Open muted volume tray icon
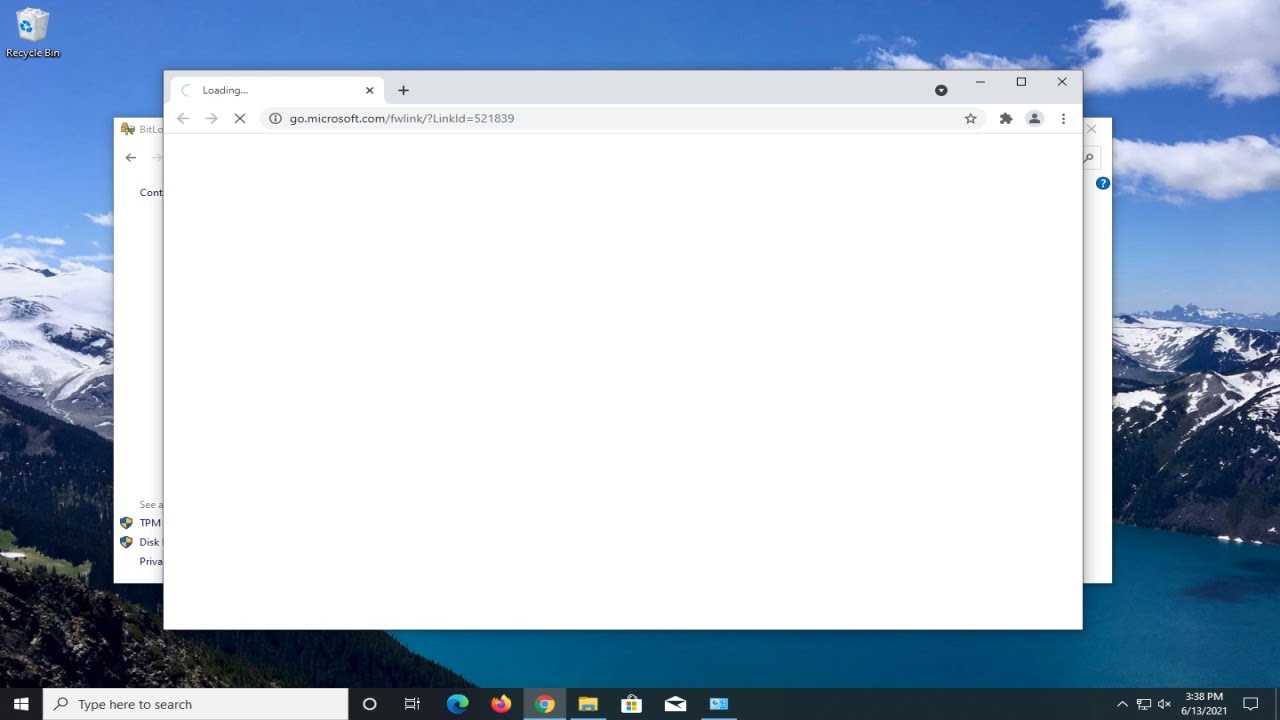 pyautogui.click(x=1165, y=704)
